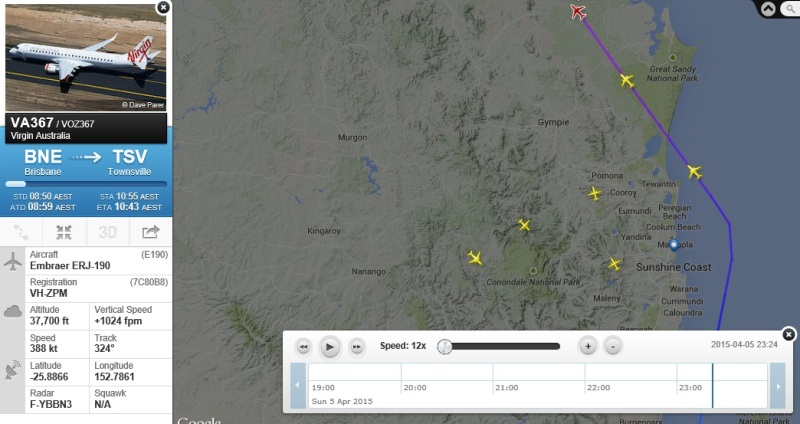Screen dimensions: 800x424
Task: Shift the timeline earlier with the left arrow
Action: [x=298, y=386]
